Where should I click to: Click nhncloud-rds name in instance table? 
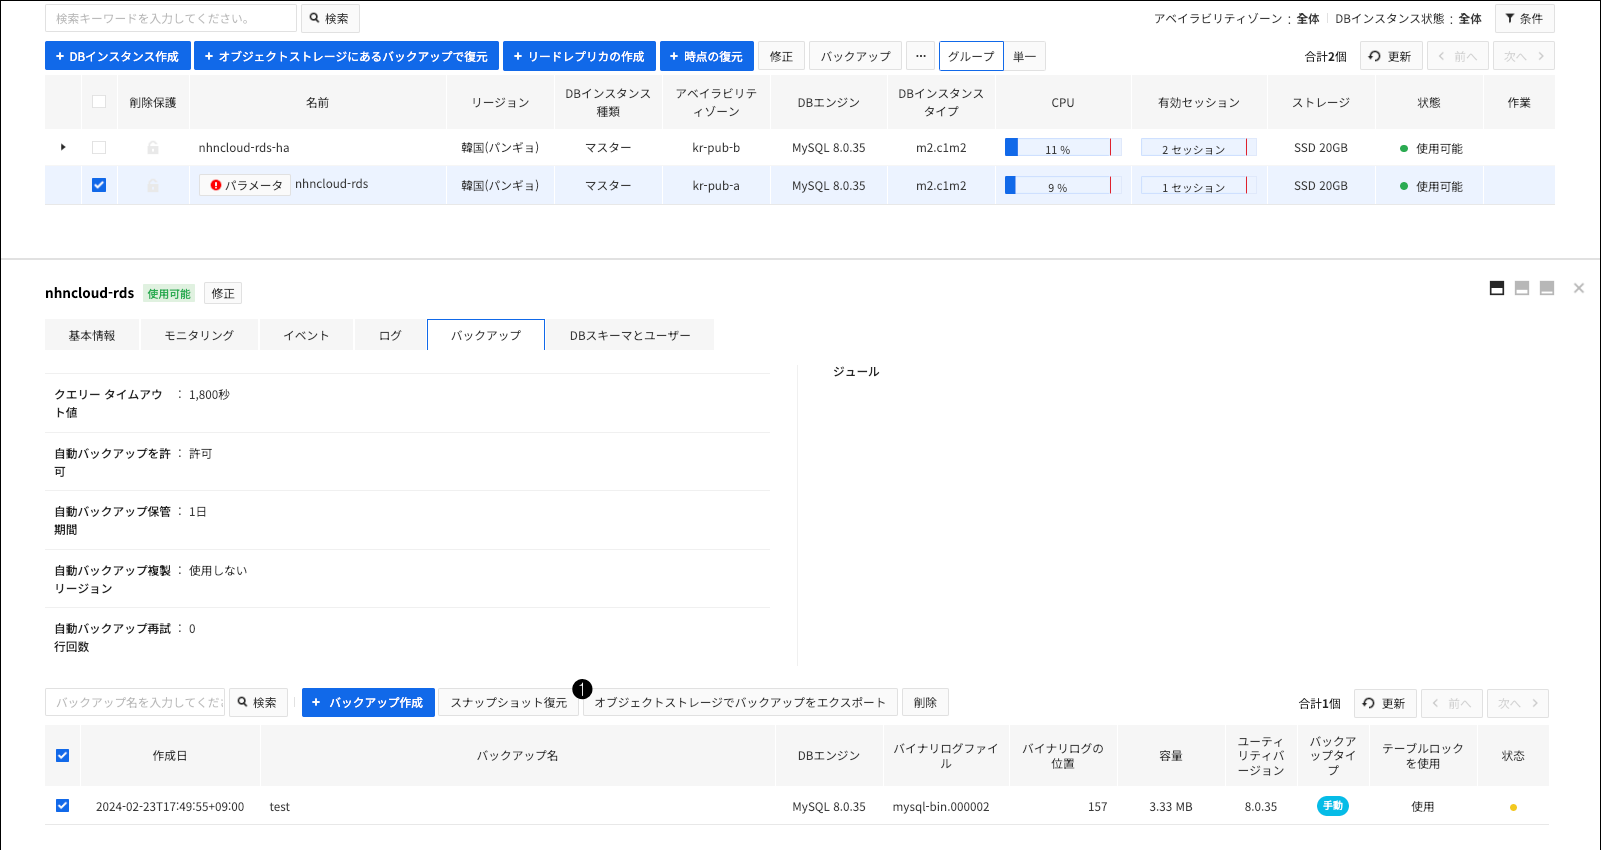point(332,184)
